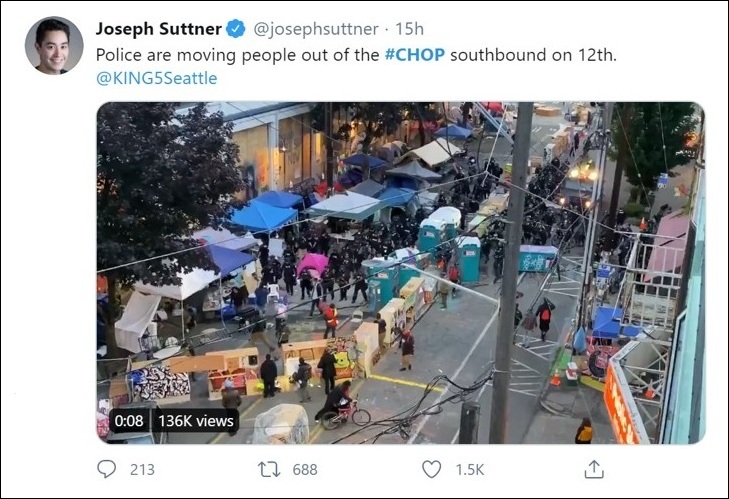Click the 1.5K likes count
This screenshot has height=499, width=729.
[470, 470]
